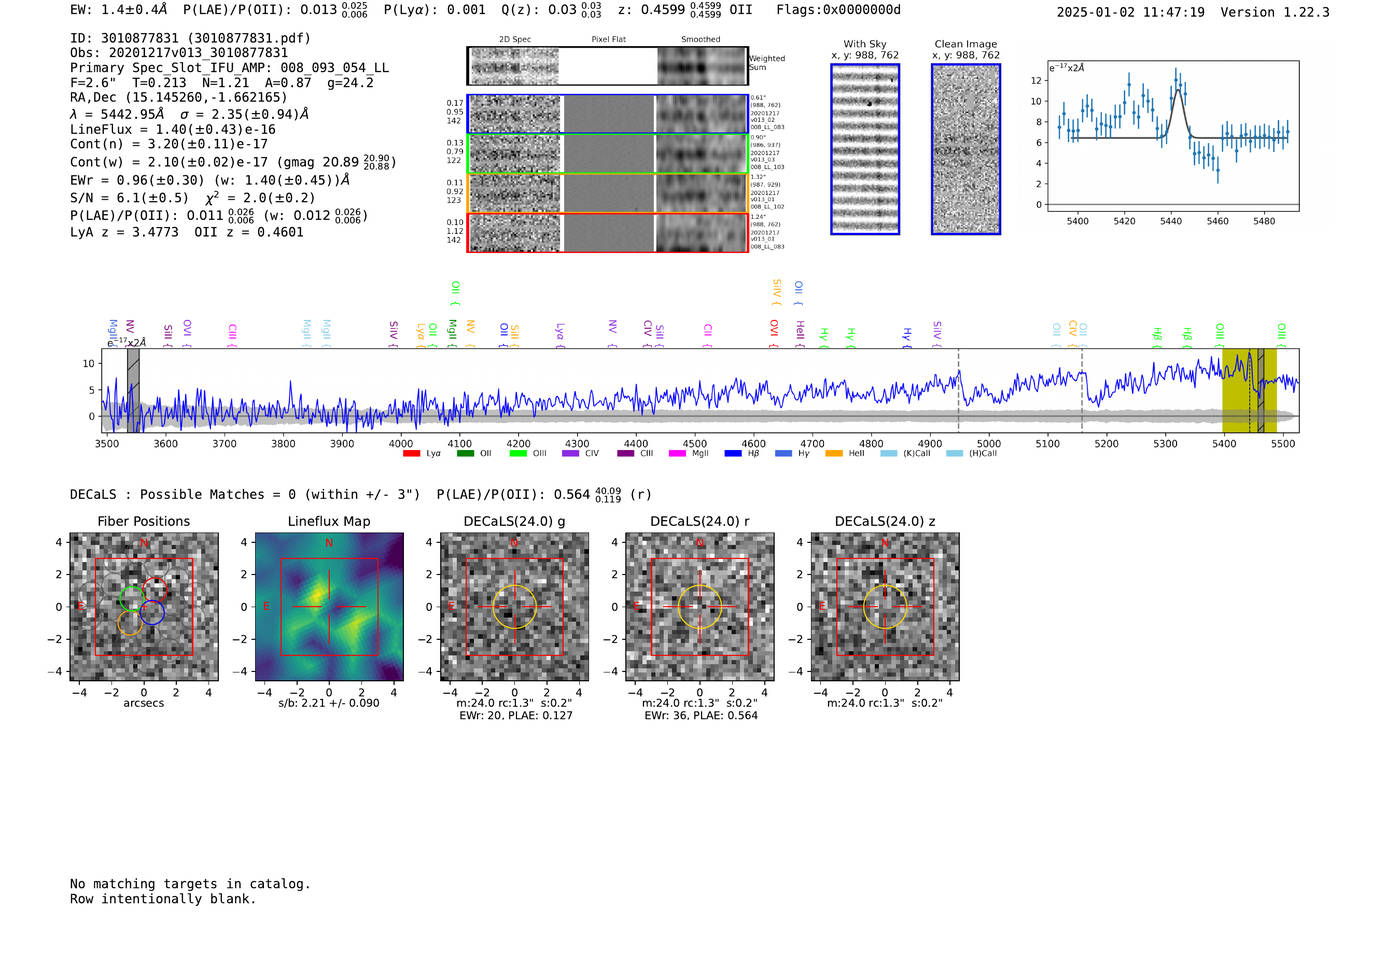Click the HeII orange legend swatch

[x=834, y=454]
